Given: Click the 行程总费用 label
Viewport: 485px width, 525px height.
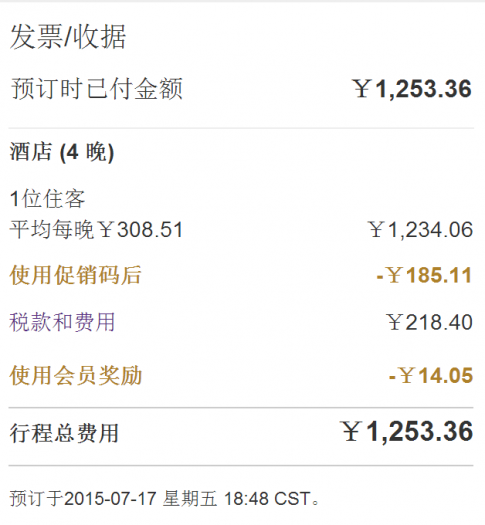Looking at the screenshot, I should (x=64, y=433).
